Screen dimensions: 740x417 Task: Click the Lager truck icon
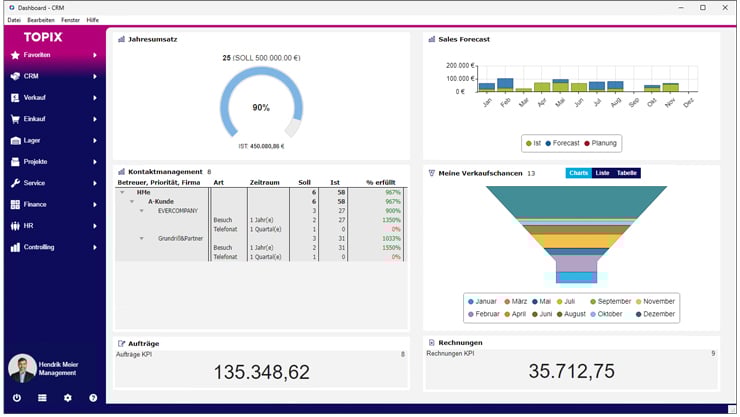click(15, 140)
